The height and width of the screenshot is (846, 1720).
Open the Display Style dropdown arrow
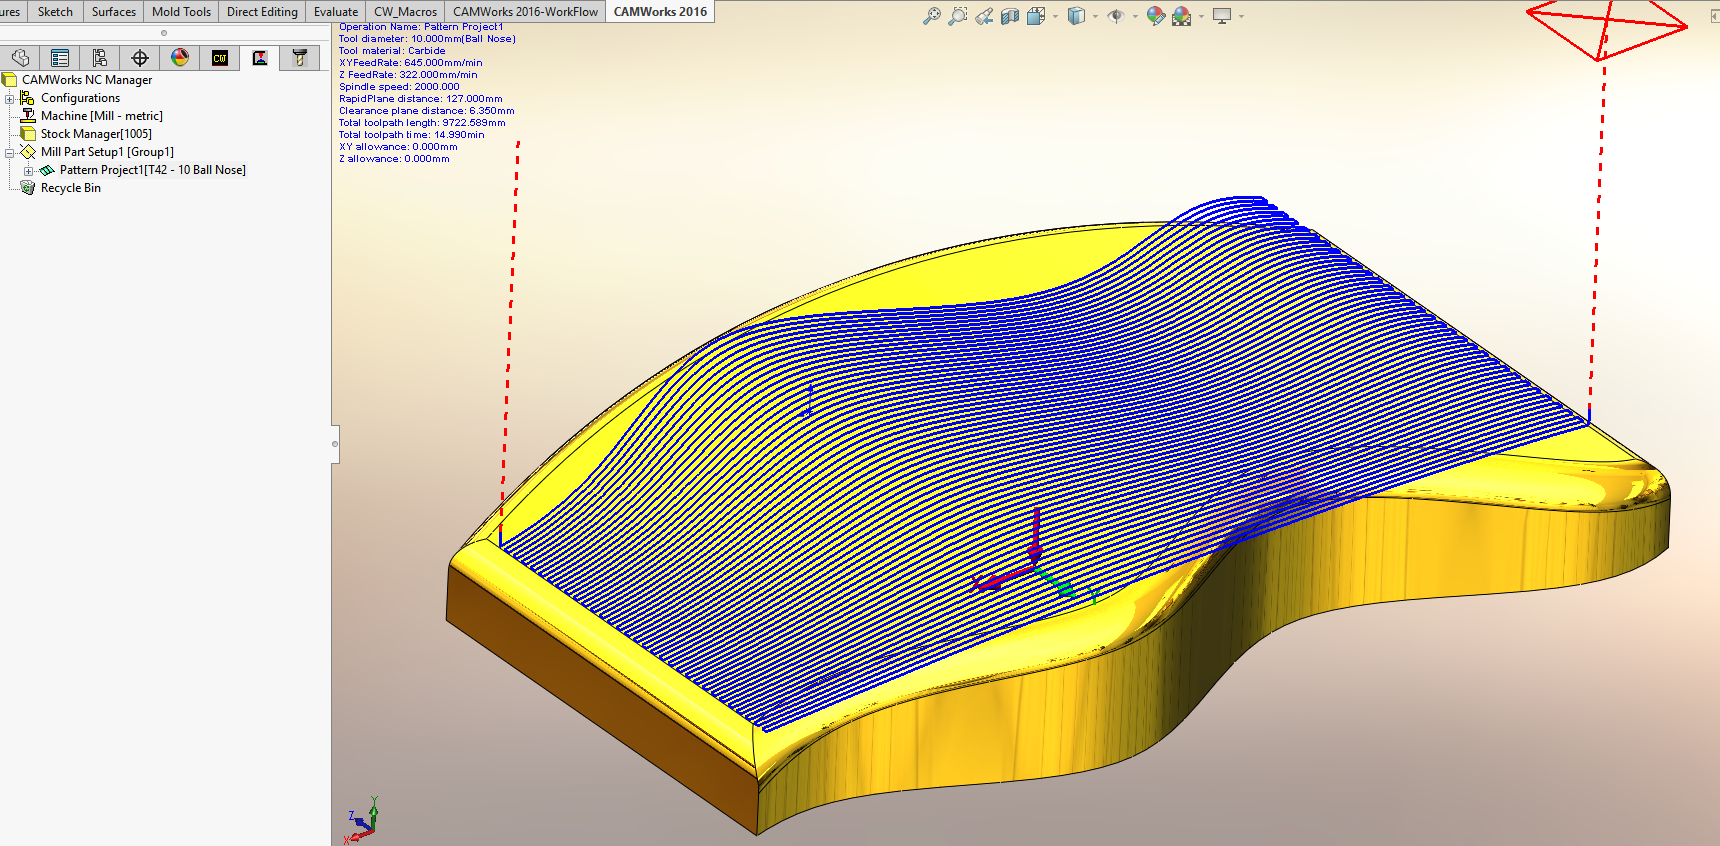pos(1095,16)
